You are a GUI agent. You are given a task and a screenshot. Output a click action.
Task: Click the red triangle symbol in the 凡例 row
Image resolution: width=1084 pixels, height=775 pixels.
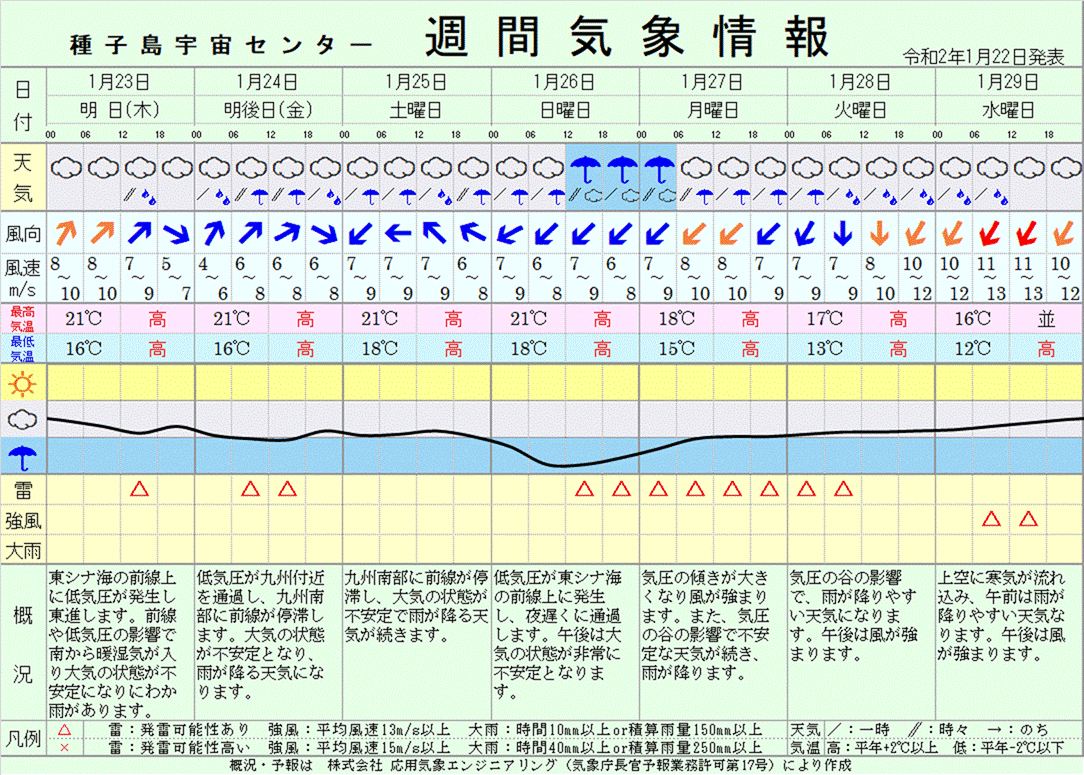pyautogui.click(x=65, y=732)
